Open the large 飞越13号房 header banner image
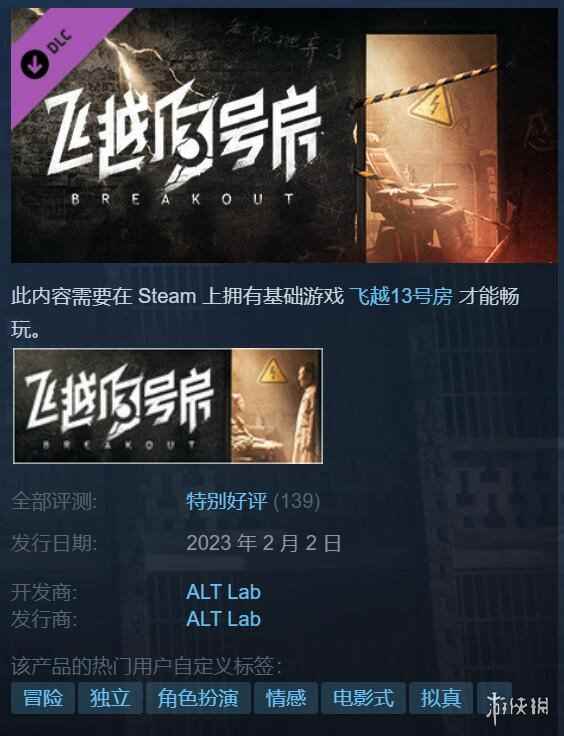Image resolution: width=564 pixels, height=736 pixels. [x=283, y=135]
